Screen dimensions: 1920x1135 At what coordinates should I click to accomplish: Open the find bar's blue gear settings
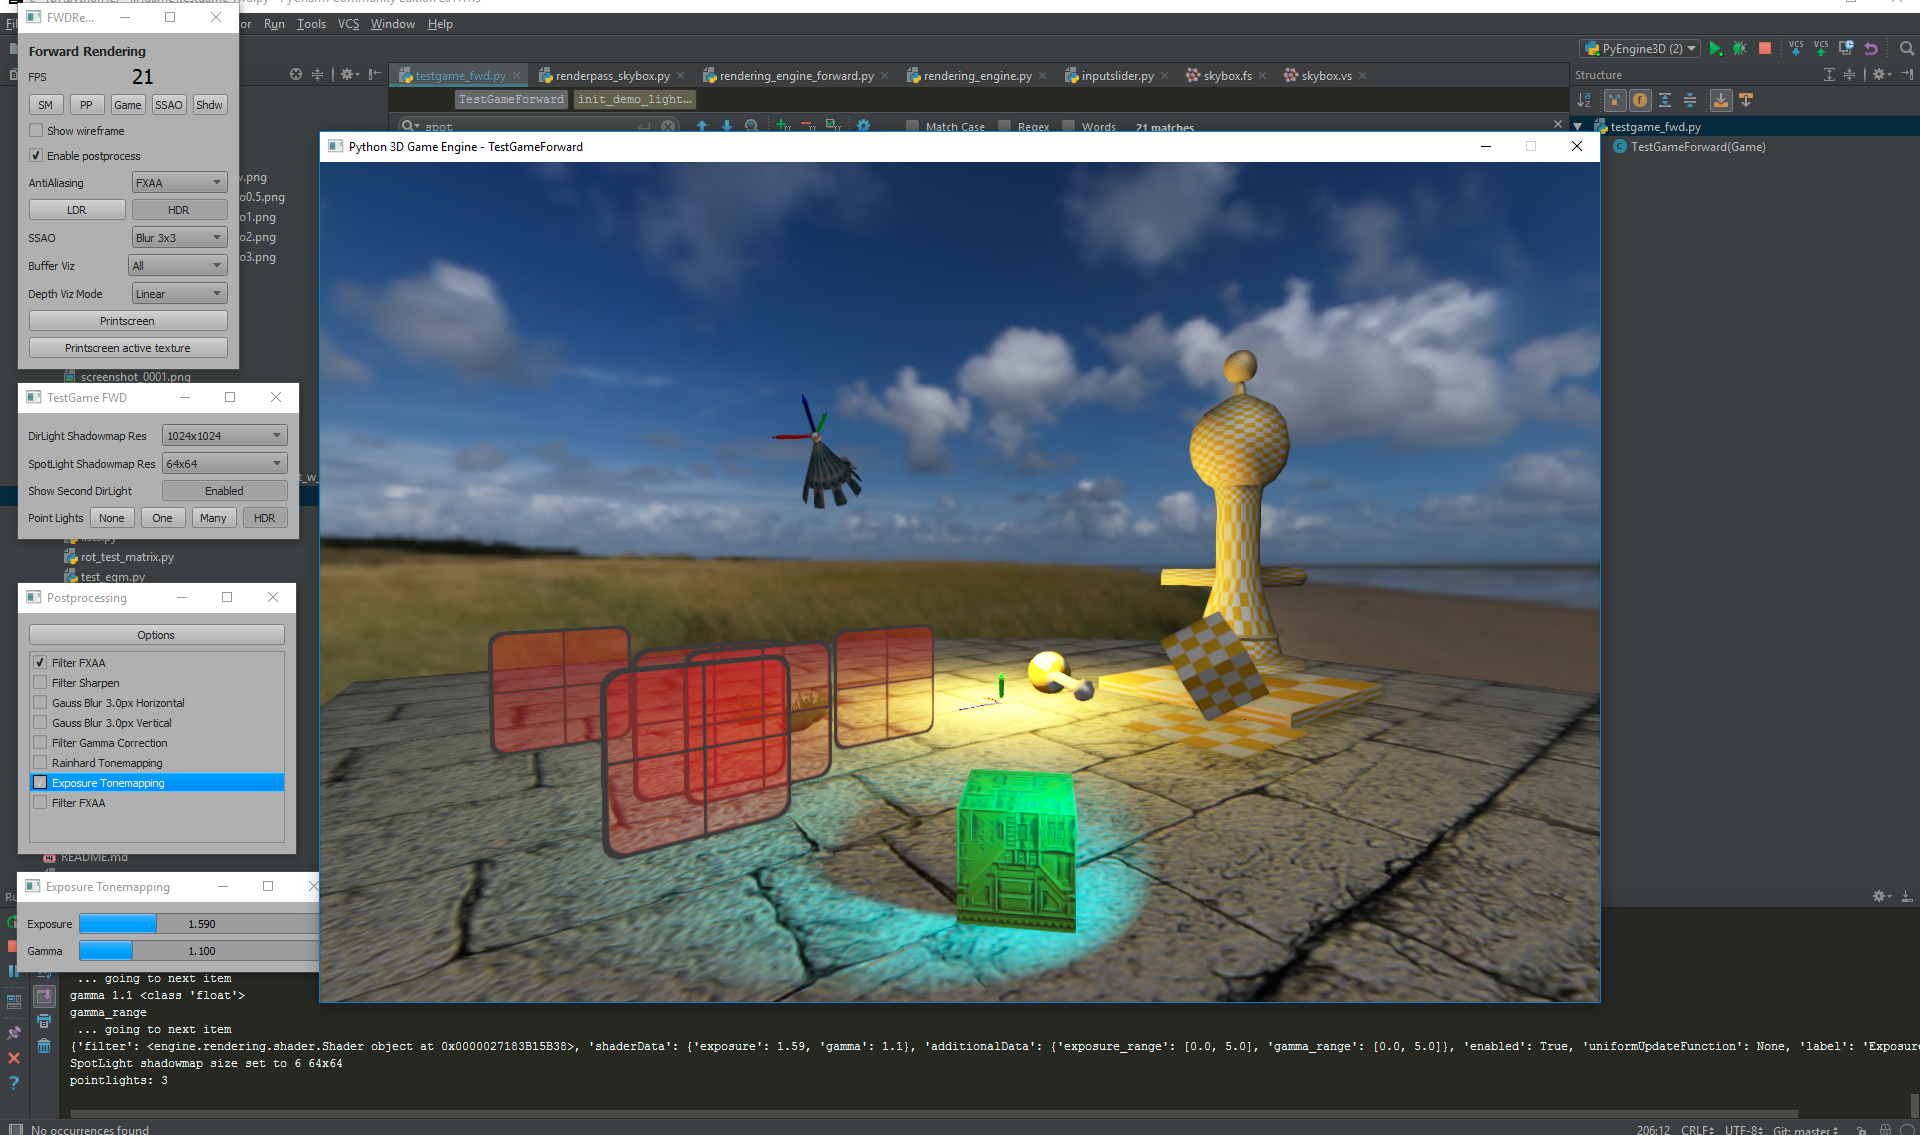point(864,126)
